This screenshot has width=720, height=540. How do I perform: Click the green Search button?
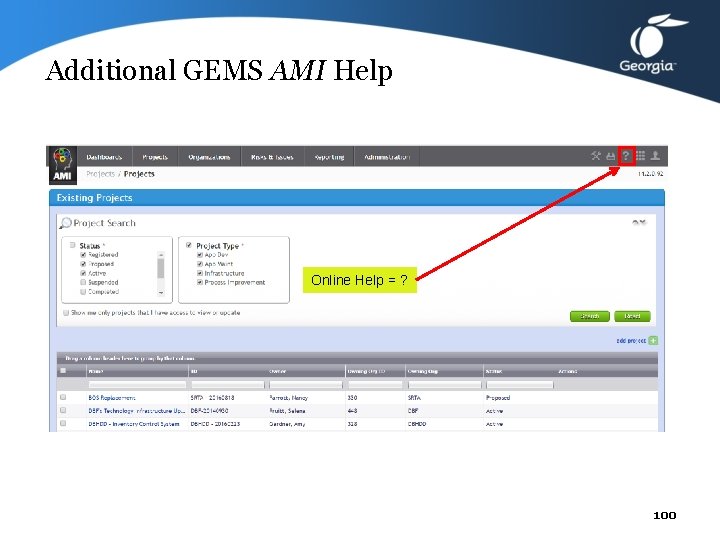590,316
